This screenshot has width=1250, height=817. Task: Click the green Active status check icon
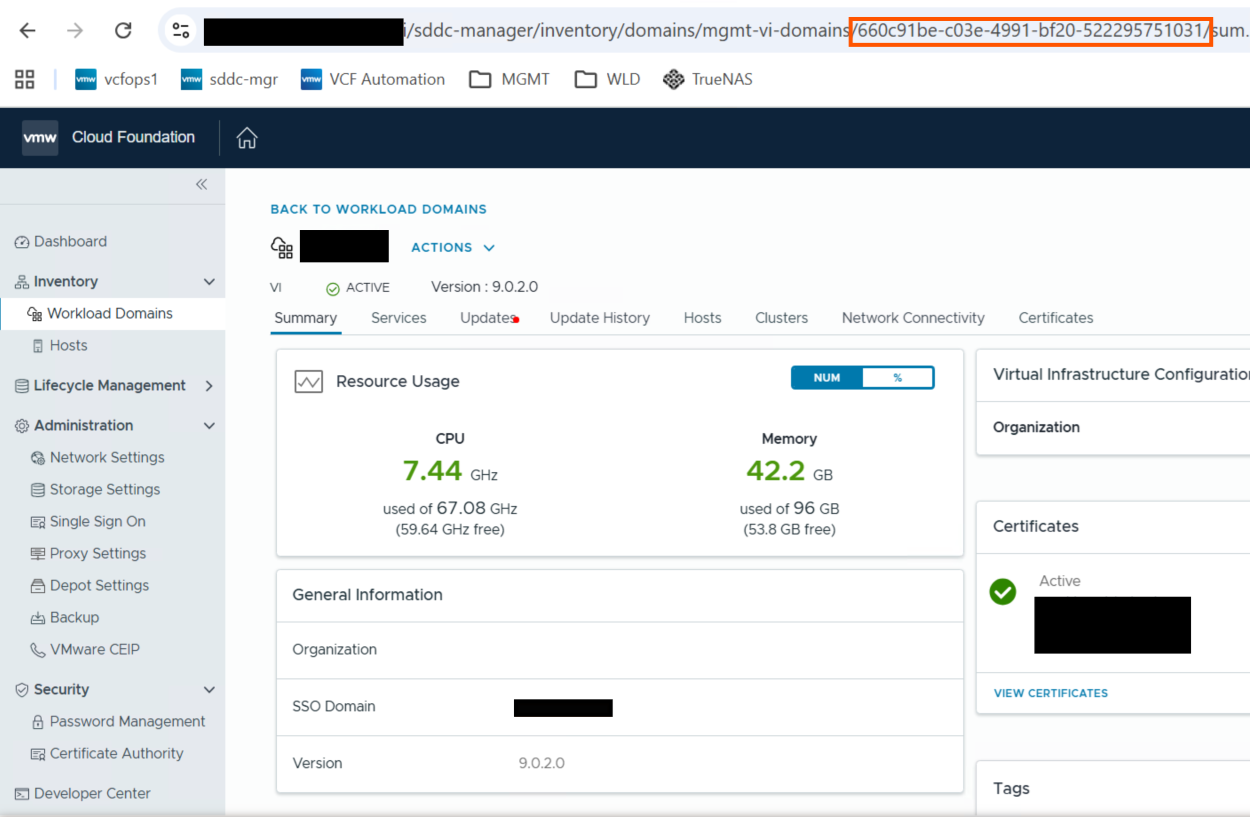333,288
